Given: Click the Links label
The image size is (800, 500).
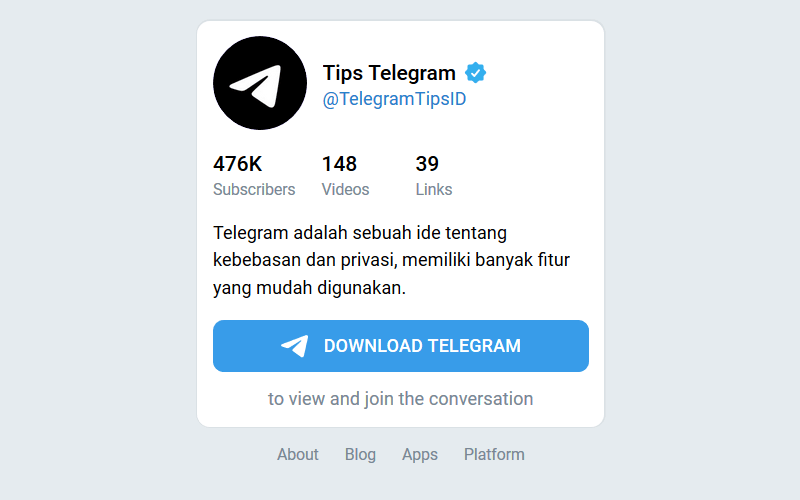Looking at the screenshot, I should (434, 189).
